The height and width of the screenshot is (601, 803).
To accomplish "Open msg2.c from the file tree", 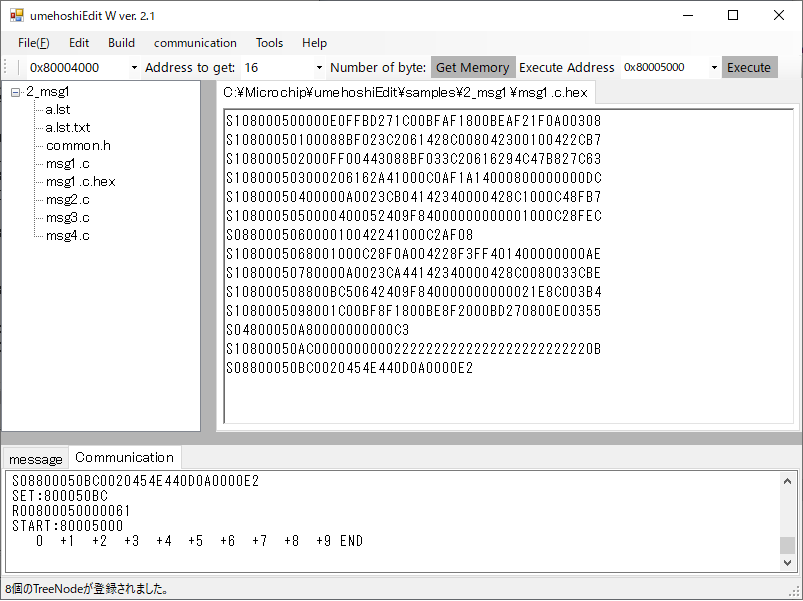I will (x=67, y=199).
